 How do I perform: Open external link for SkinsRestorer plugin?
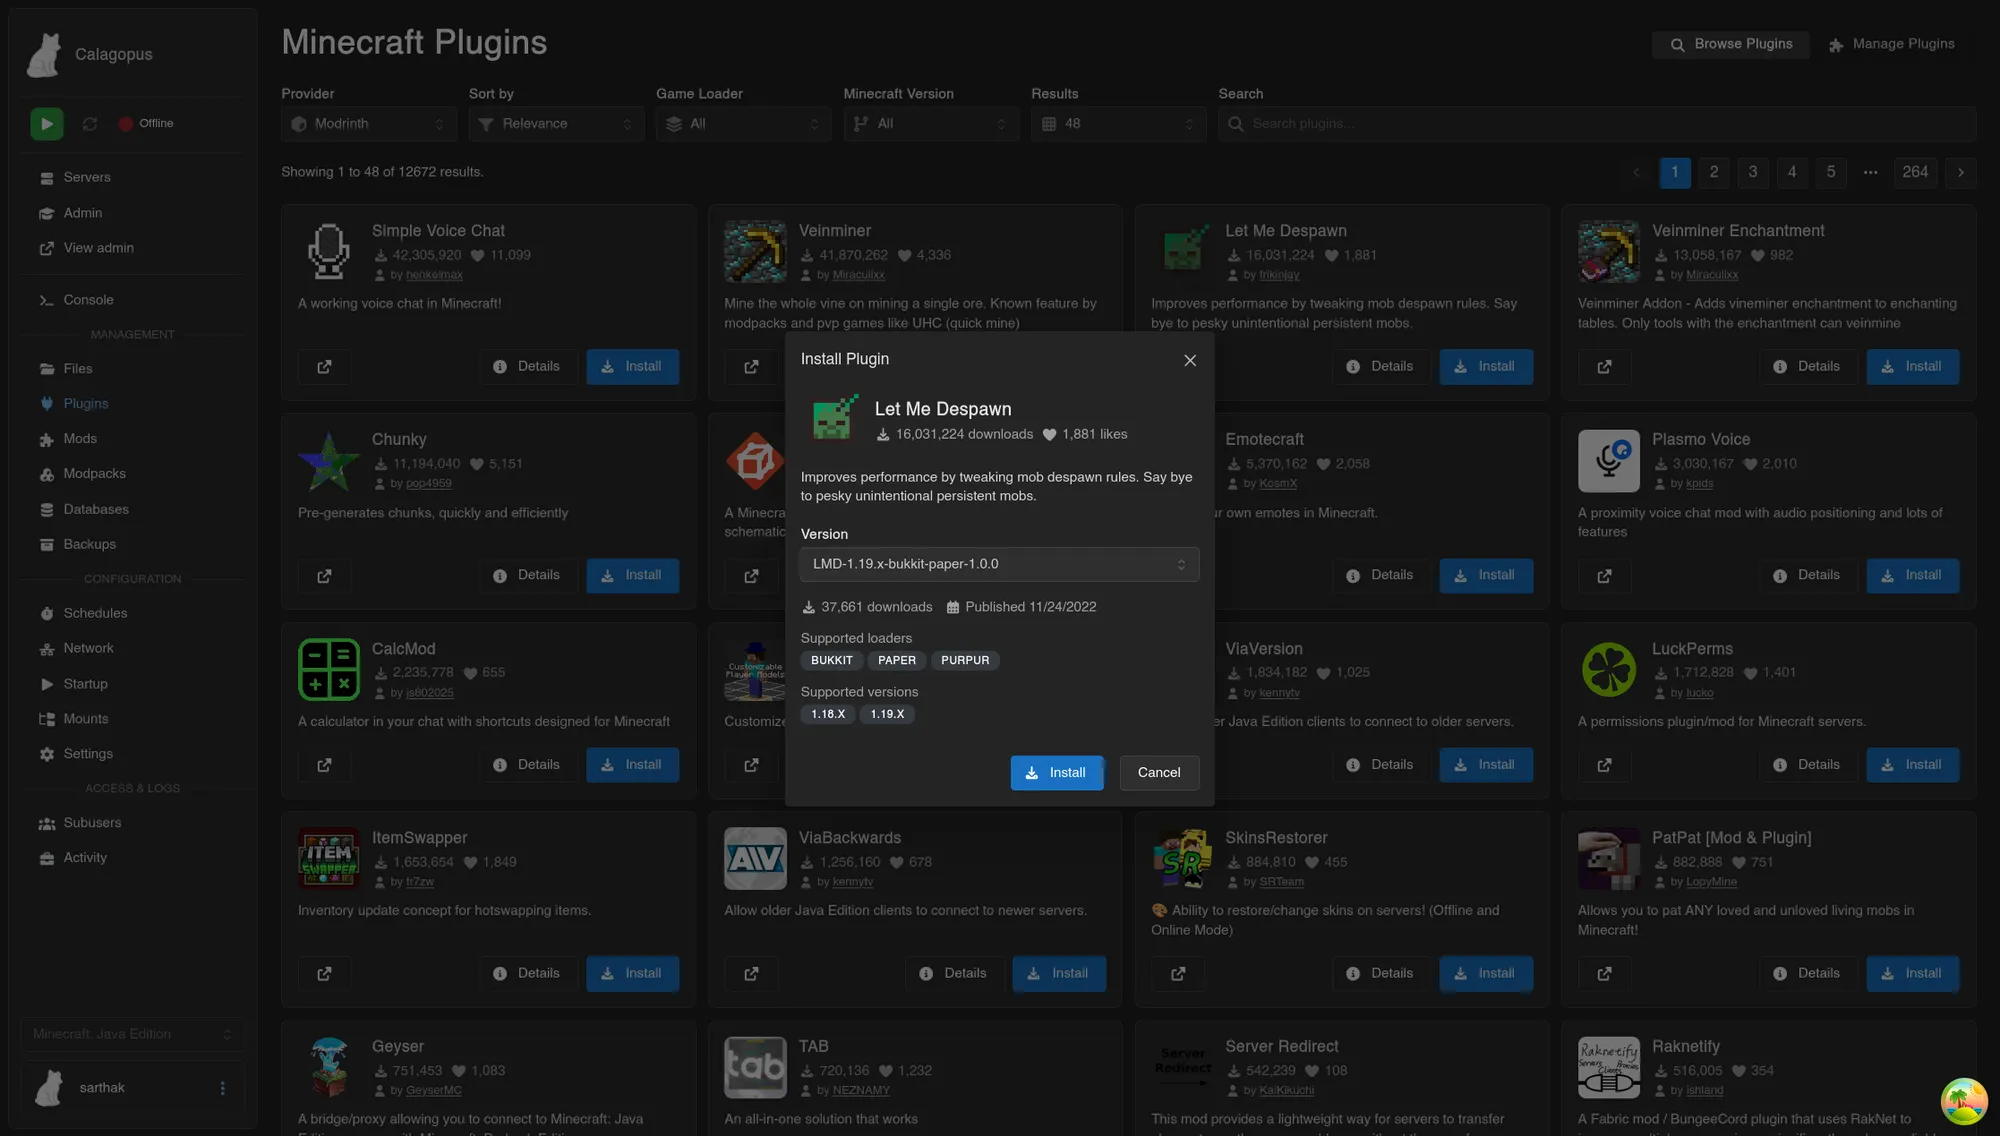[x=1178, y=974]
